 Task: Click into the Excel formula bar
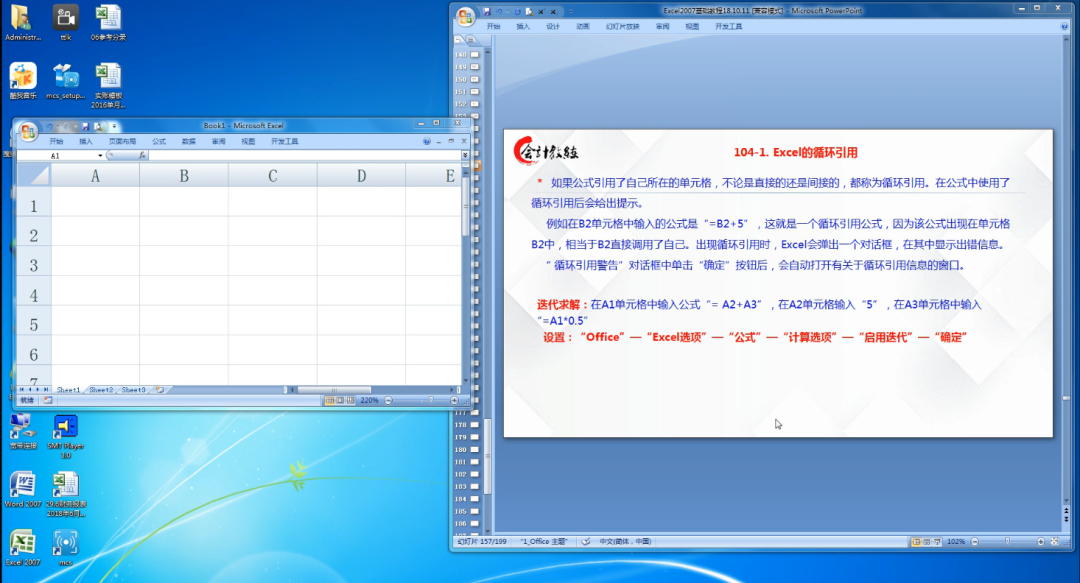click(x=304, y=156)
